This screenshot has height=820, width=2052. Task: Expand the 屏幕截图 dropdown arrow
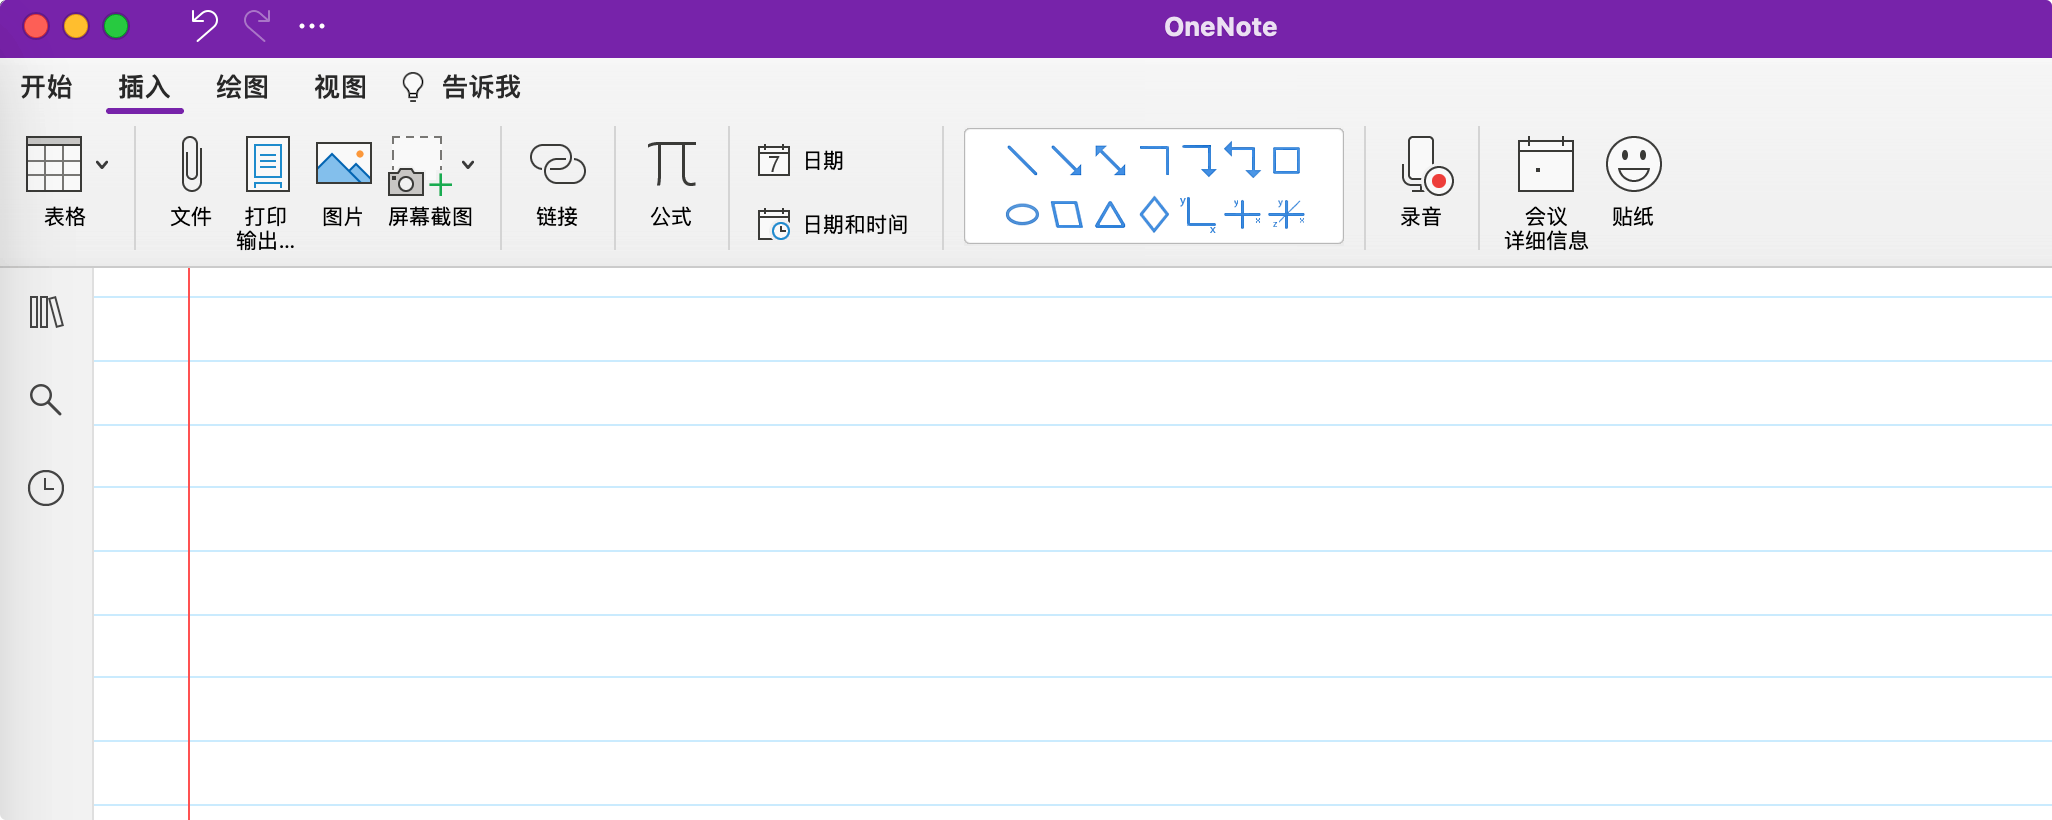click(468, 165)
